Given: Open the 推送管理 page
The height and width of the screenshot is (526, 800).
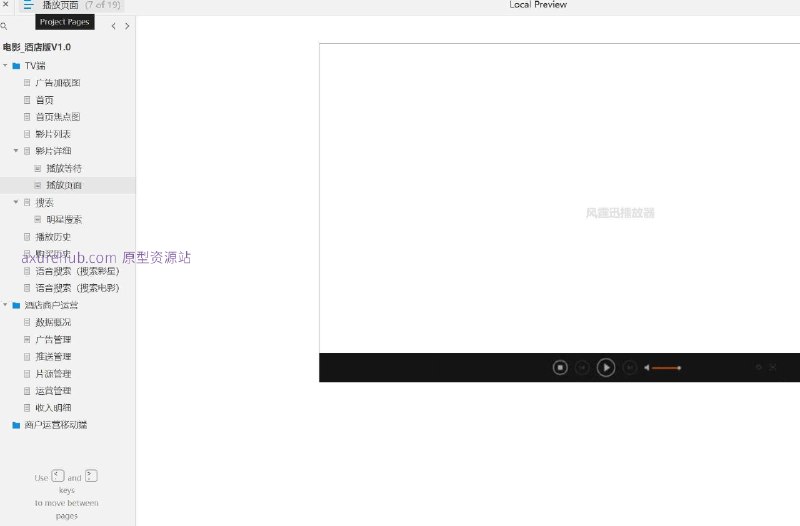Looking at the screenshot, I should coord(53,357).
